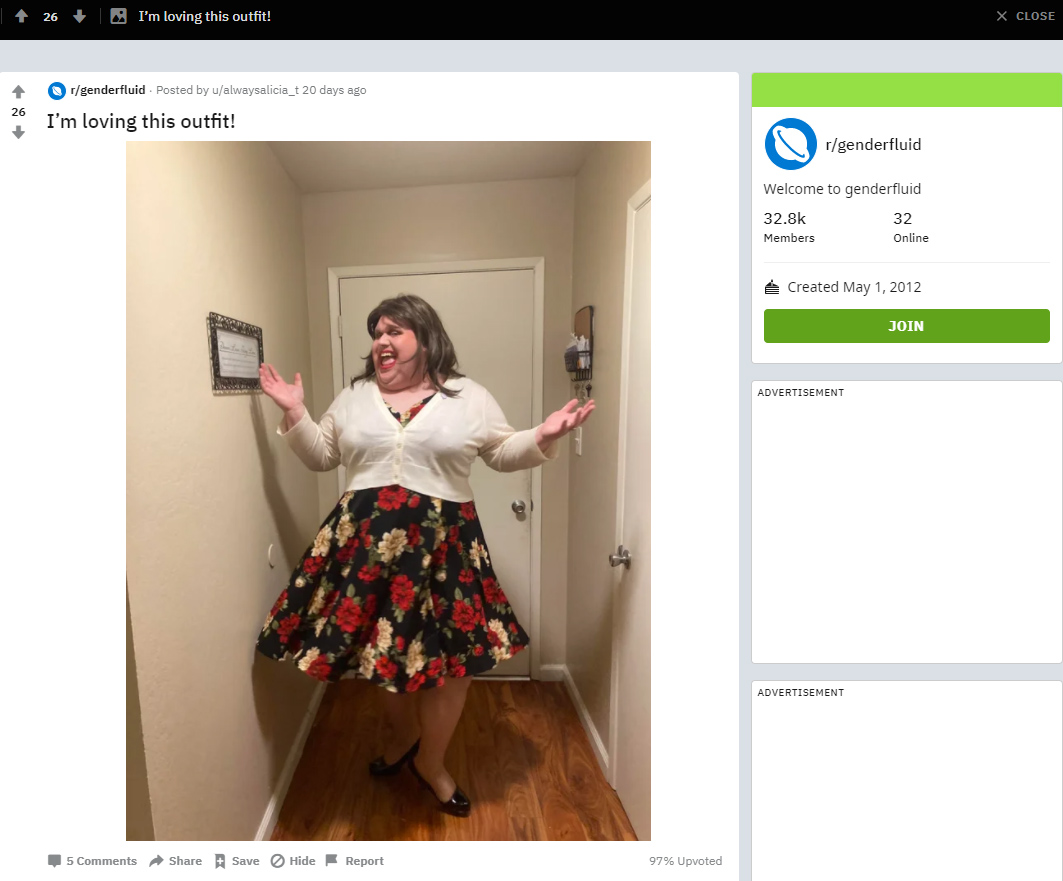This screenshot has width=1063, height=881.
Task: Click the '20 days ago' timestamp
Action: coord(334,90)
